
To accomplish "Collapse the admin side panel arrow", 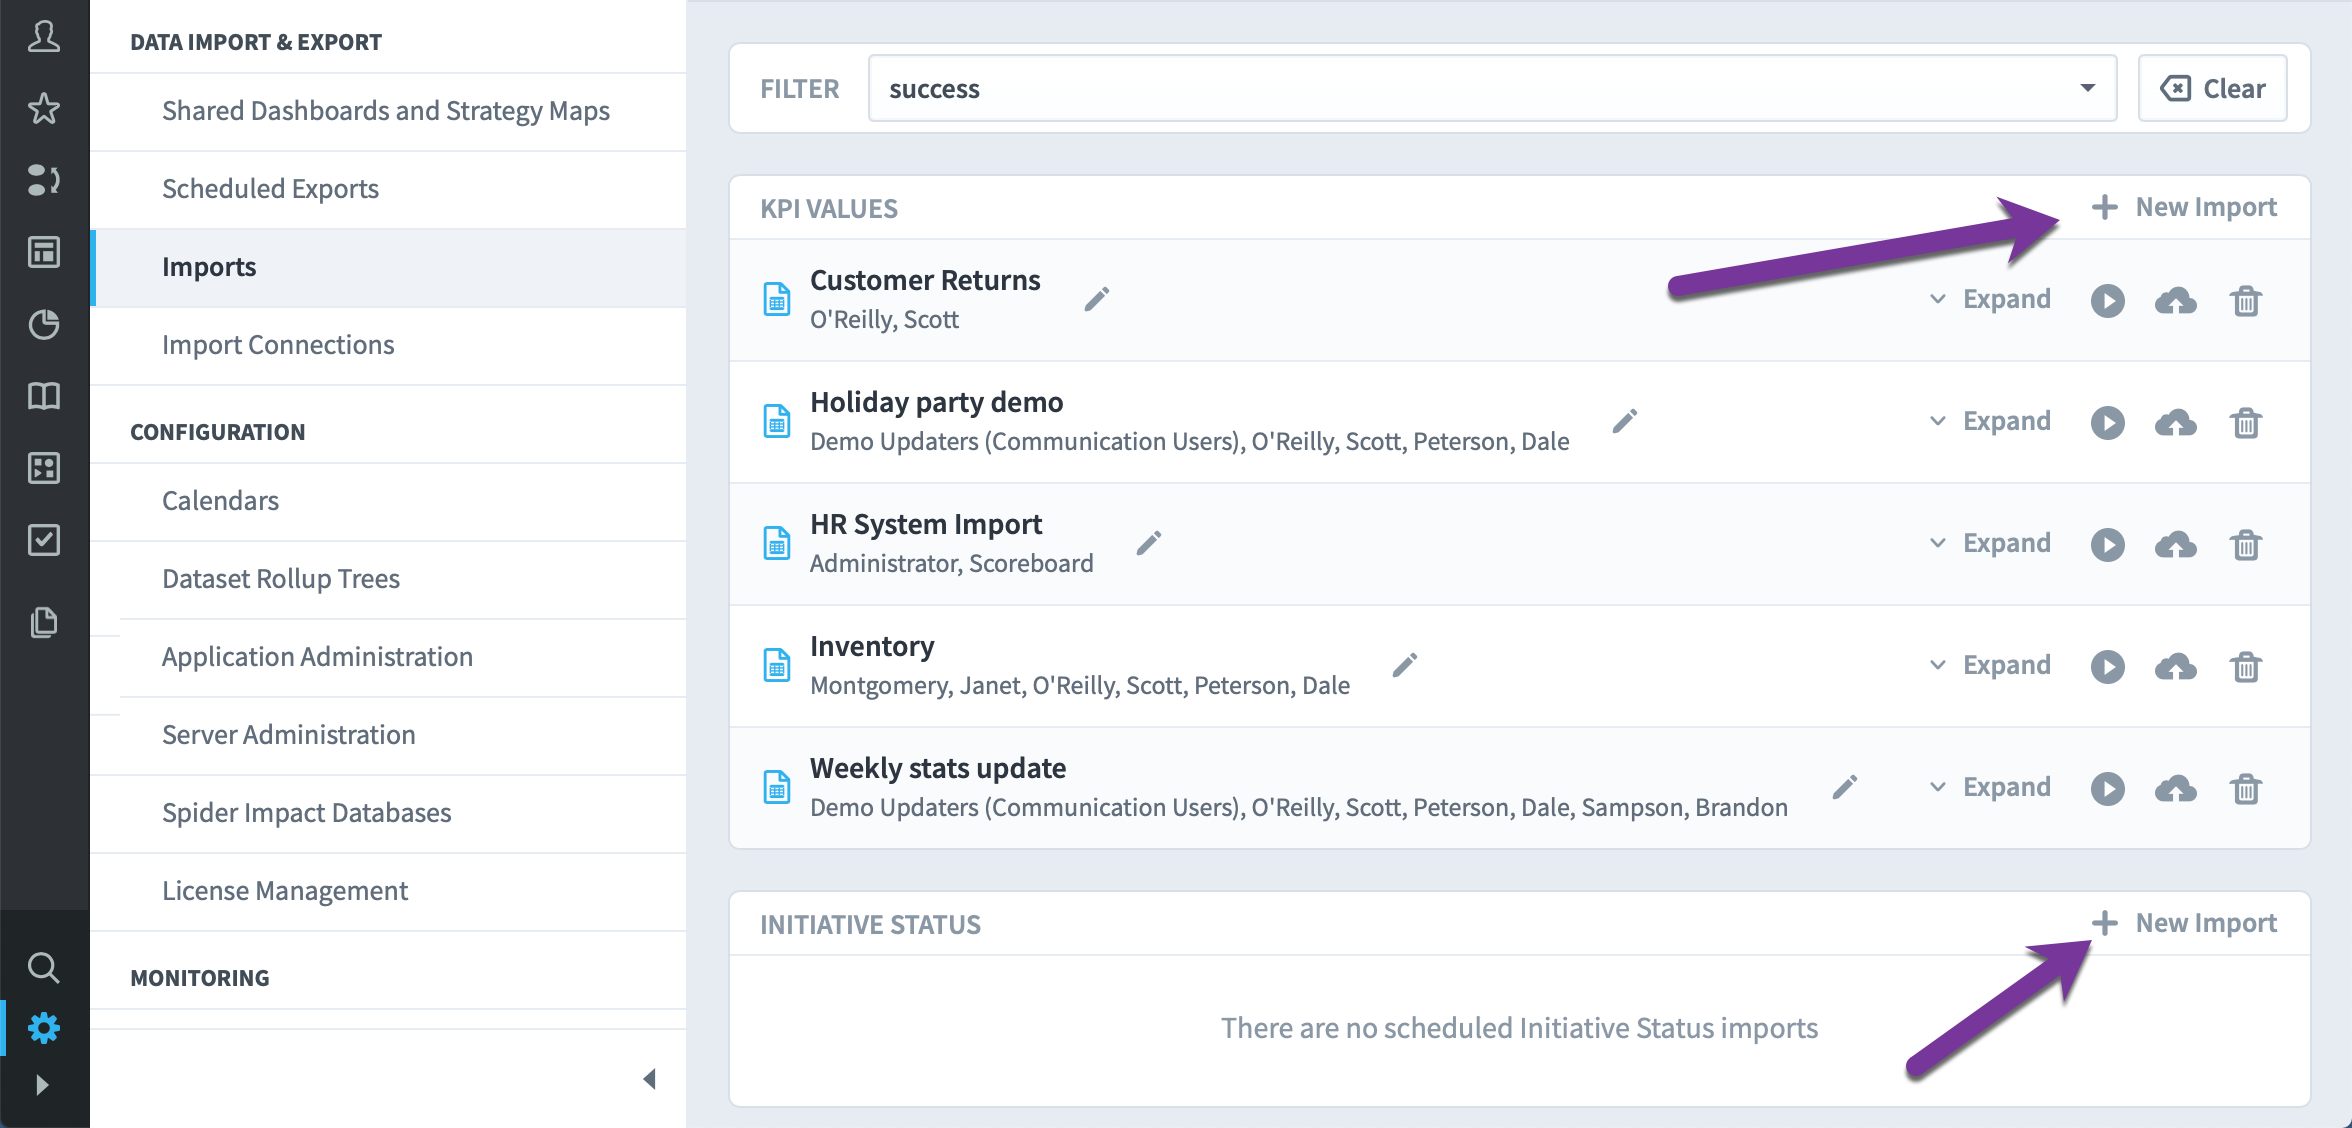I will 649,1079.
